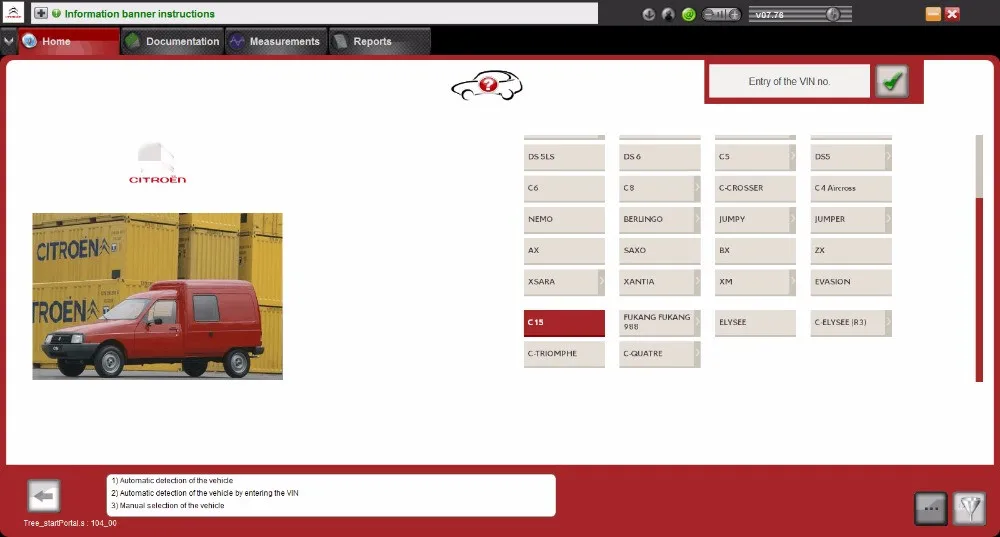The width and height of the screenshot is (1000, 537).
Task: Expand the BERLINGO model arrow
Action: (x=697, y=219)
